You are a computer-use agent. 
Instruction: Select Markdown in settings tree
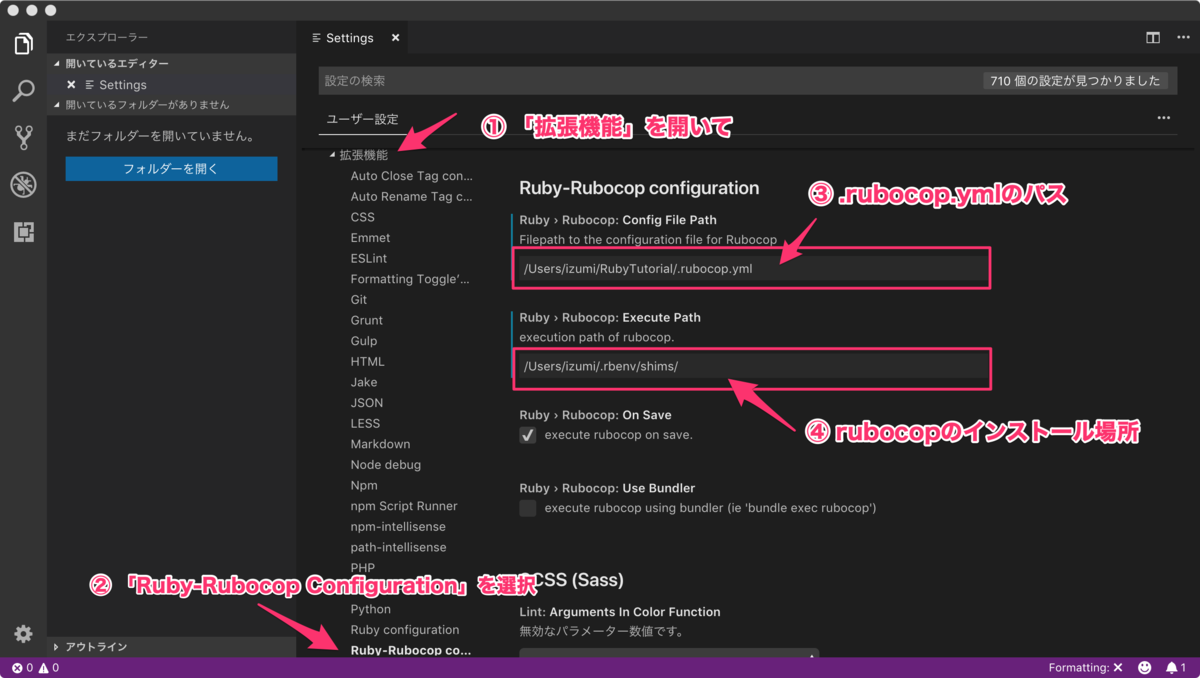pyautogui.click(x=381, y=444)
